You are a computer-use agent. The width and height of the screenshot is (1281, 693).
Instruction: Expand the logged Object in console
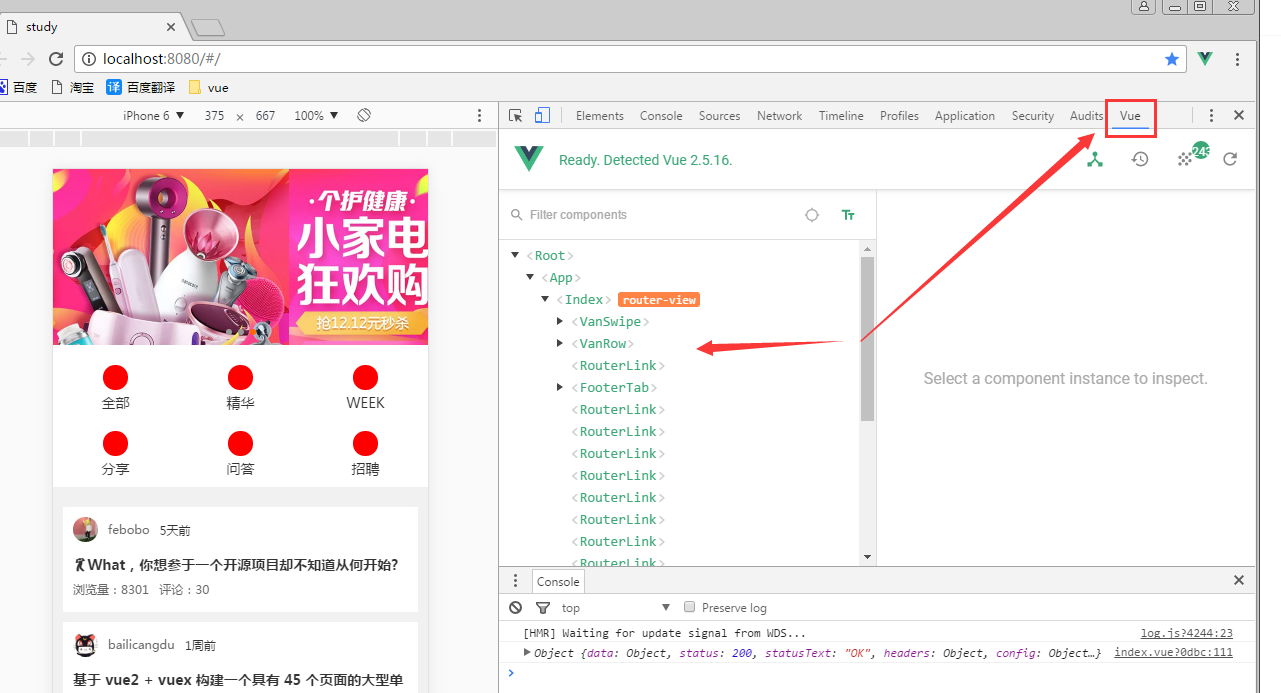pyautogui.click(x=527, y=652)
